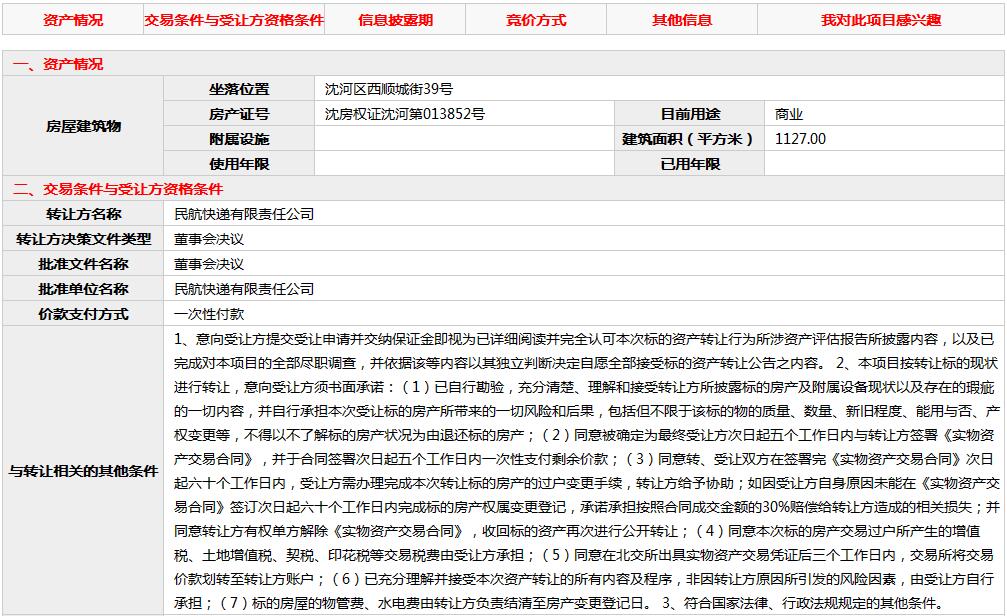This screenshot has height=616, width=1007.
Task: Switch to the 交易条件与受让方资格条件 tab
Action: pyautogui.click(x=234, y=20)
